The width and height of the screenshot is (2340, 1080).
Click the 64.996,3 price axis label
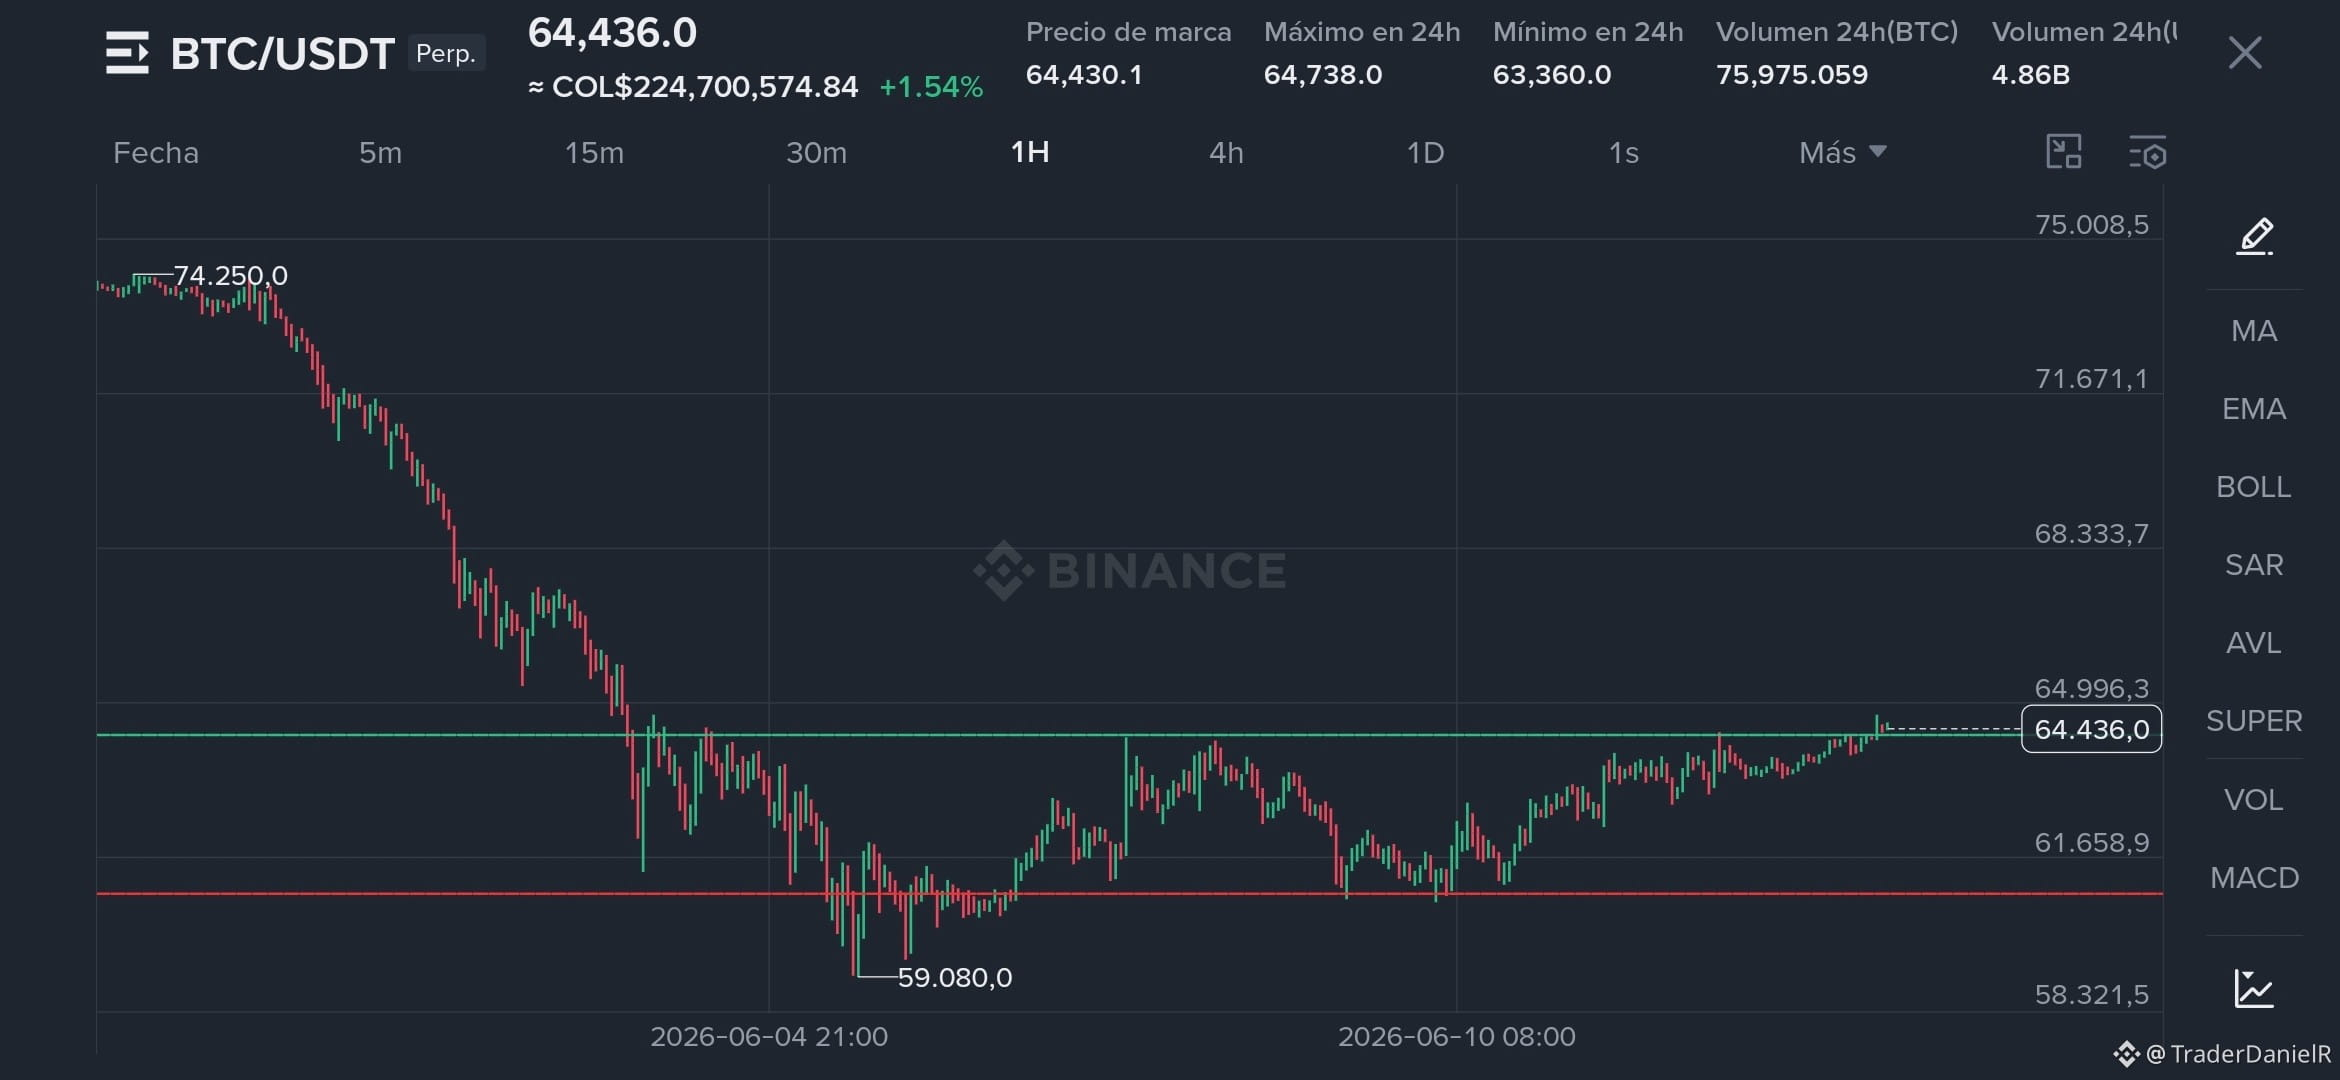tap(2091, 688)
